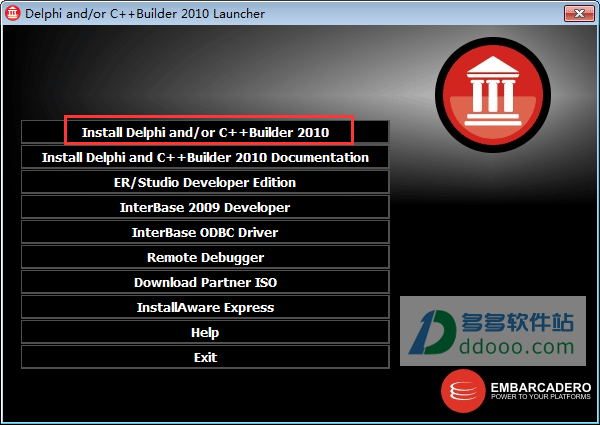Click the large red temple logo

coord(493,94)
